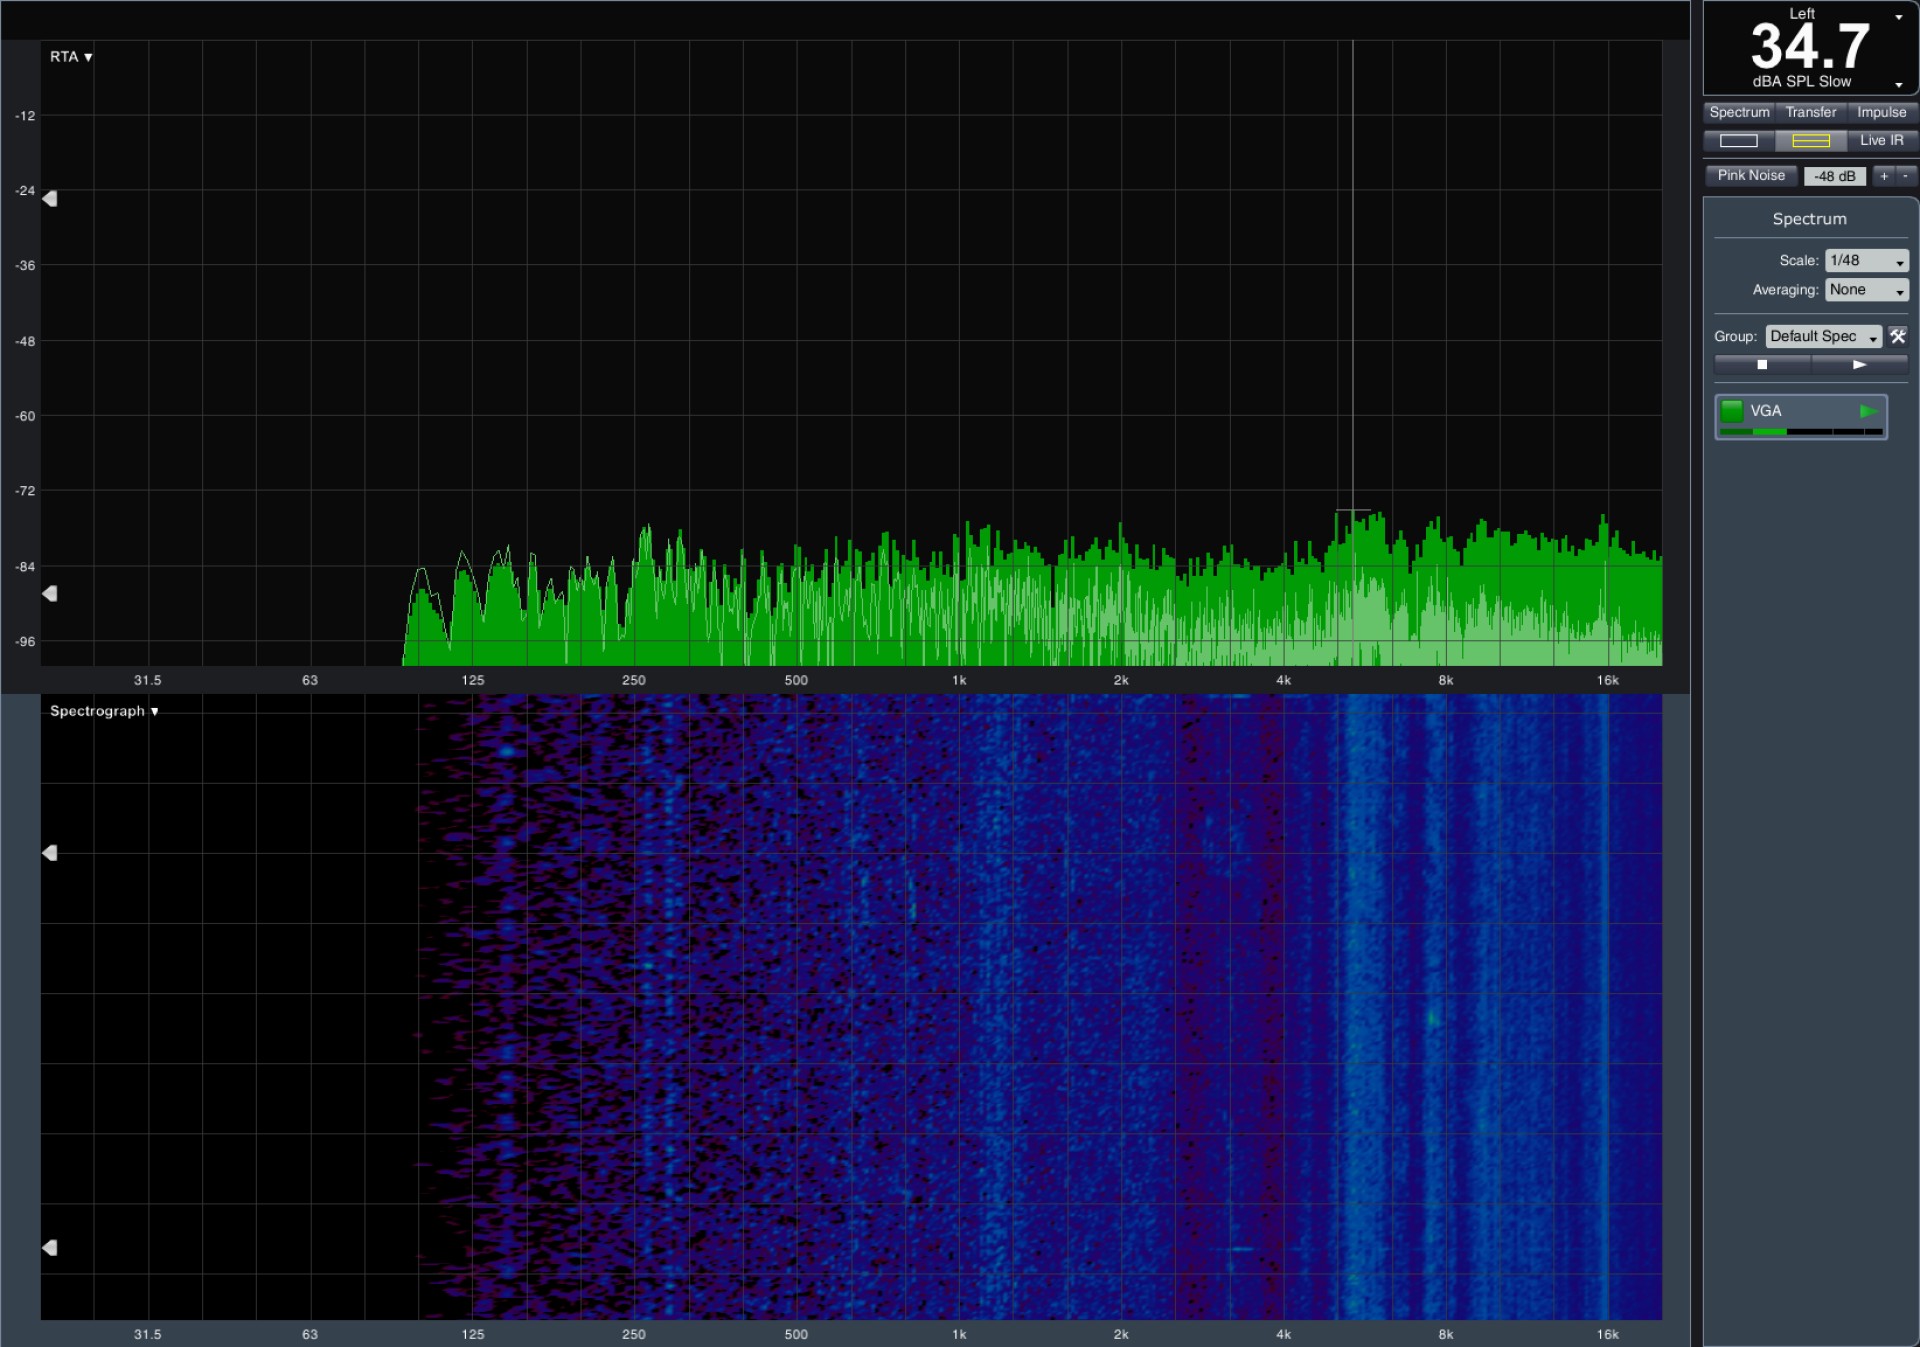1920x1347 pixels.
Task: Click the single-pane view layout icon
Action: [x=1738, y=141]
